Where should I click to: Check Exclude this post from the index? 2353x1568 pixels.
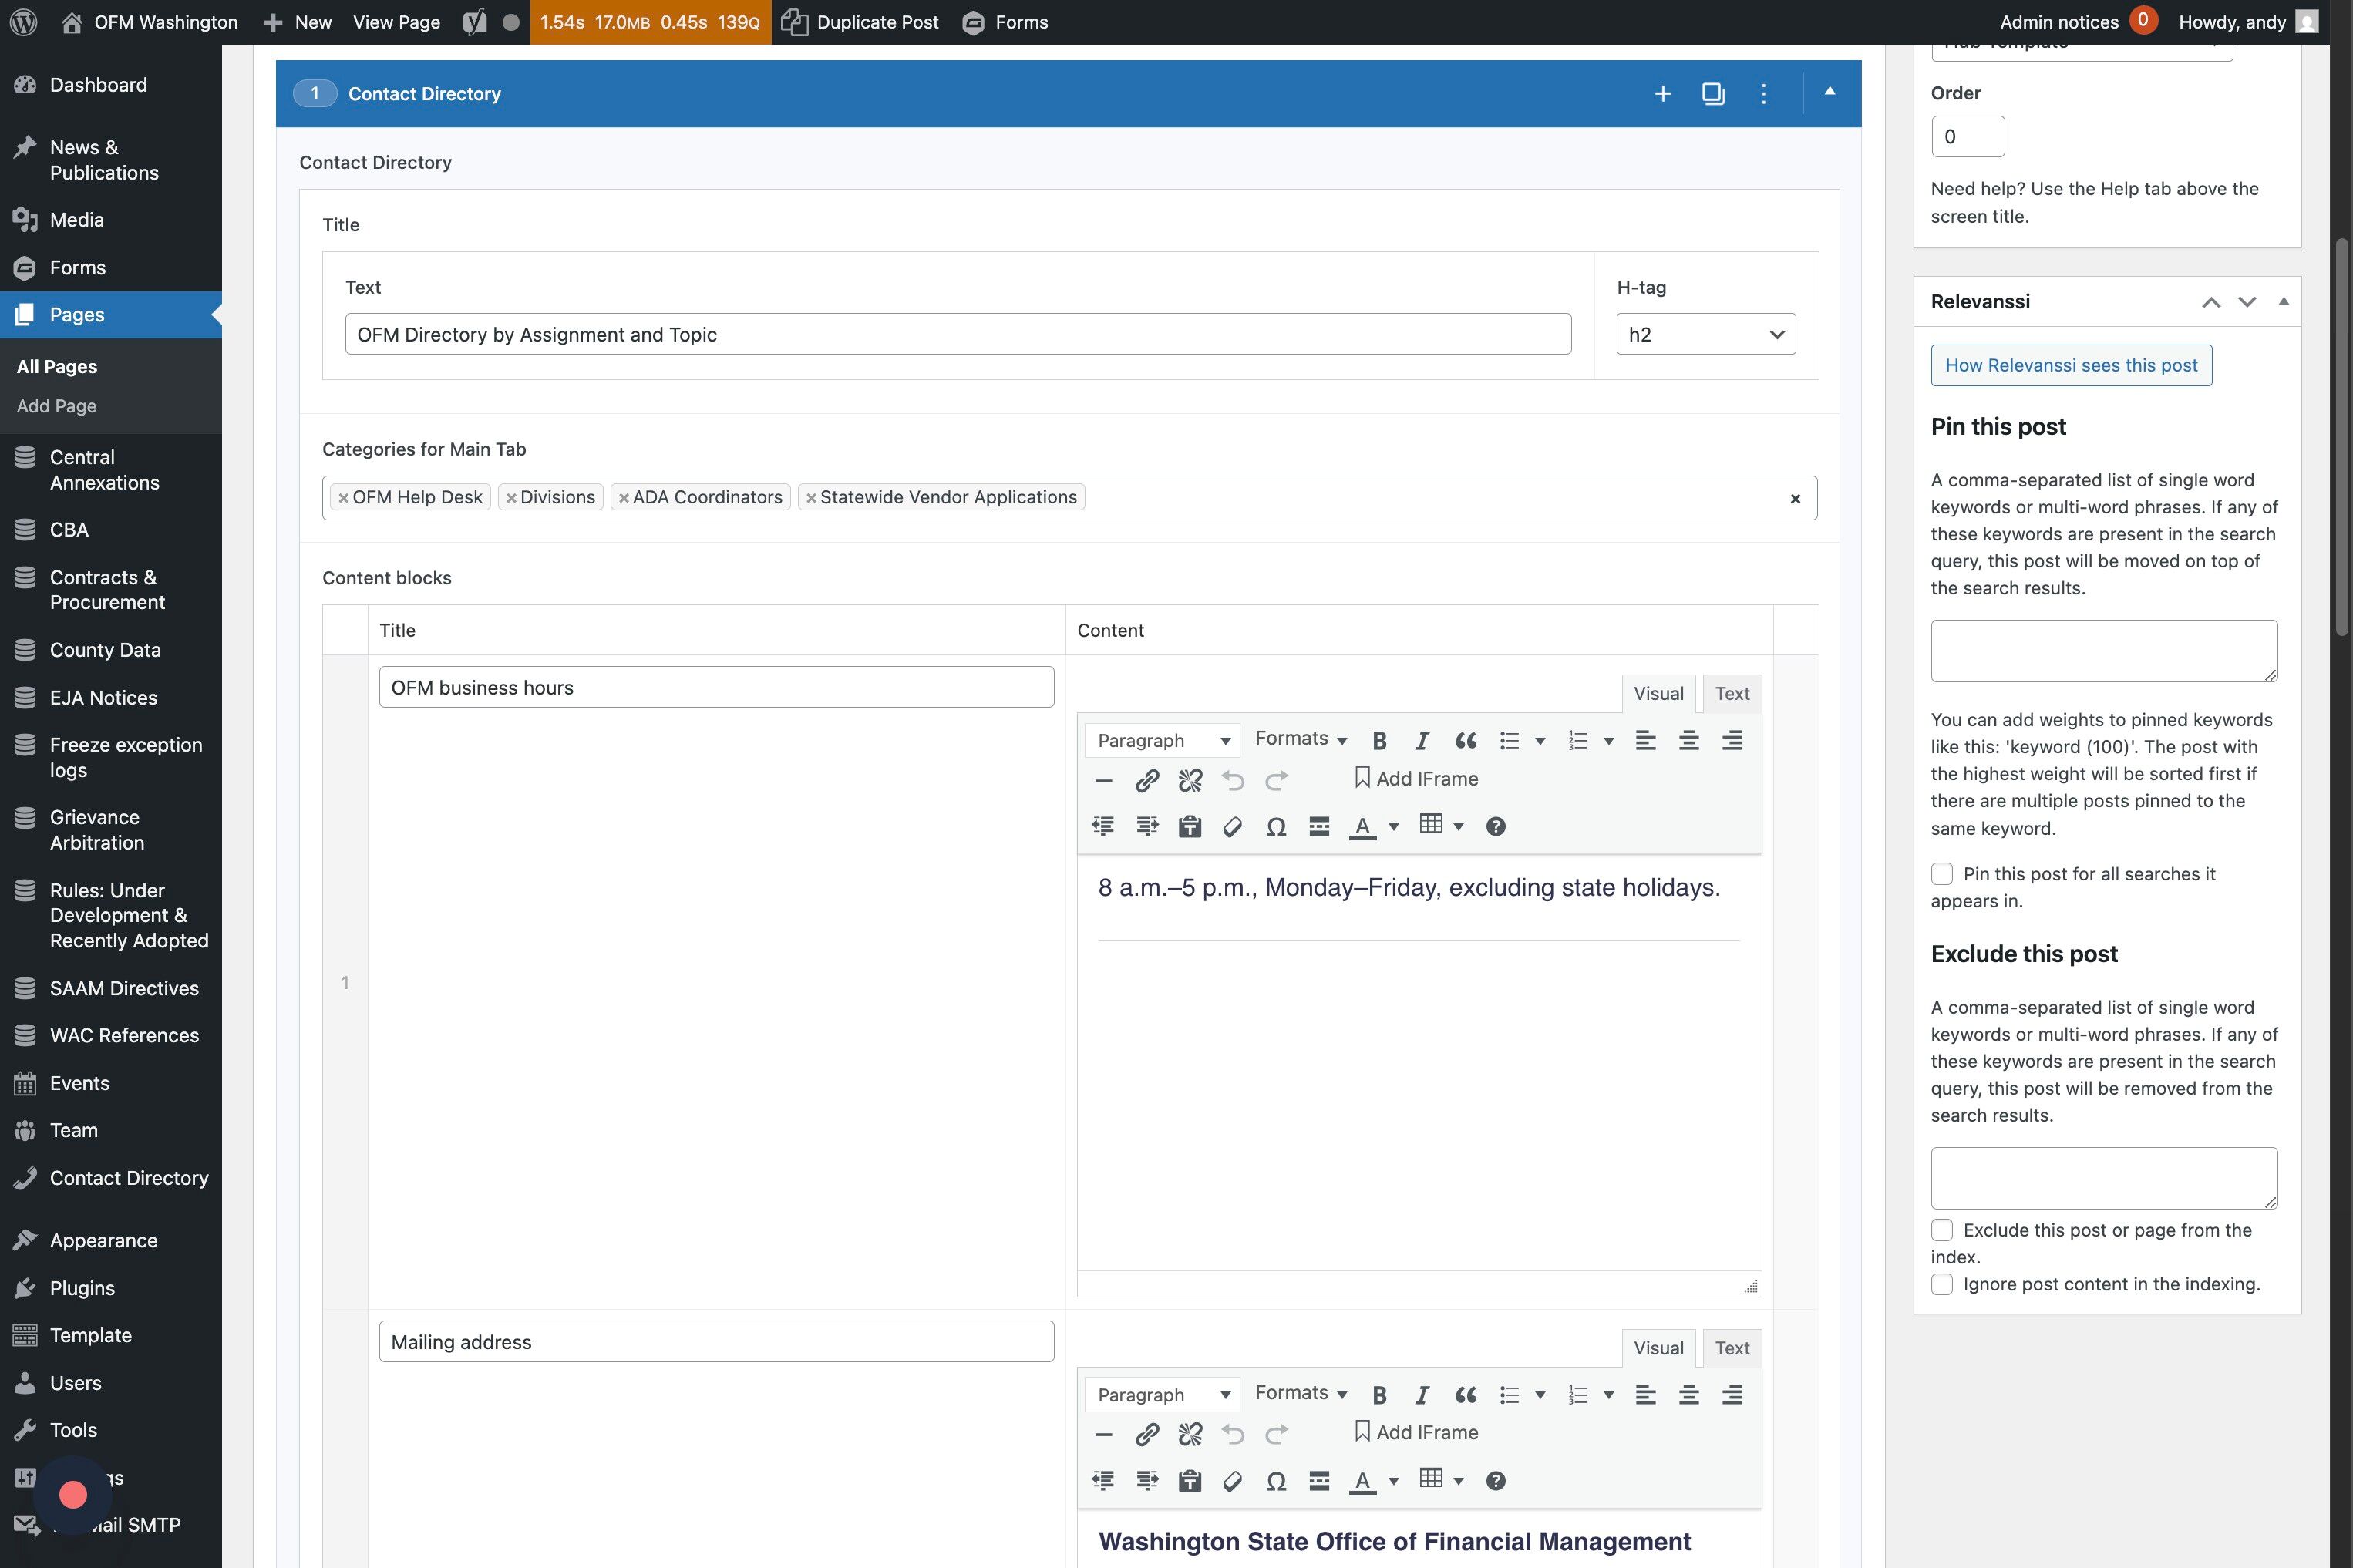coord(1941,1230)
